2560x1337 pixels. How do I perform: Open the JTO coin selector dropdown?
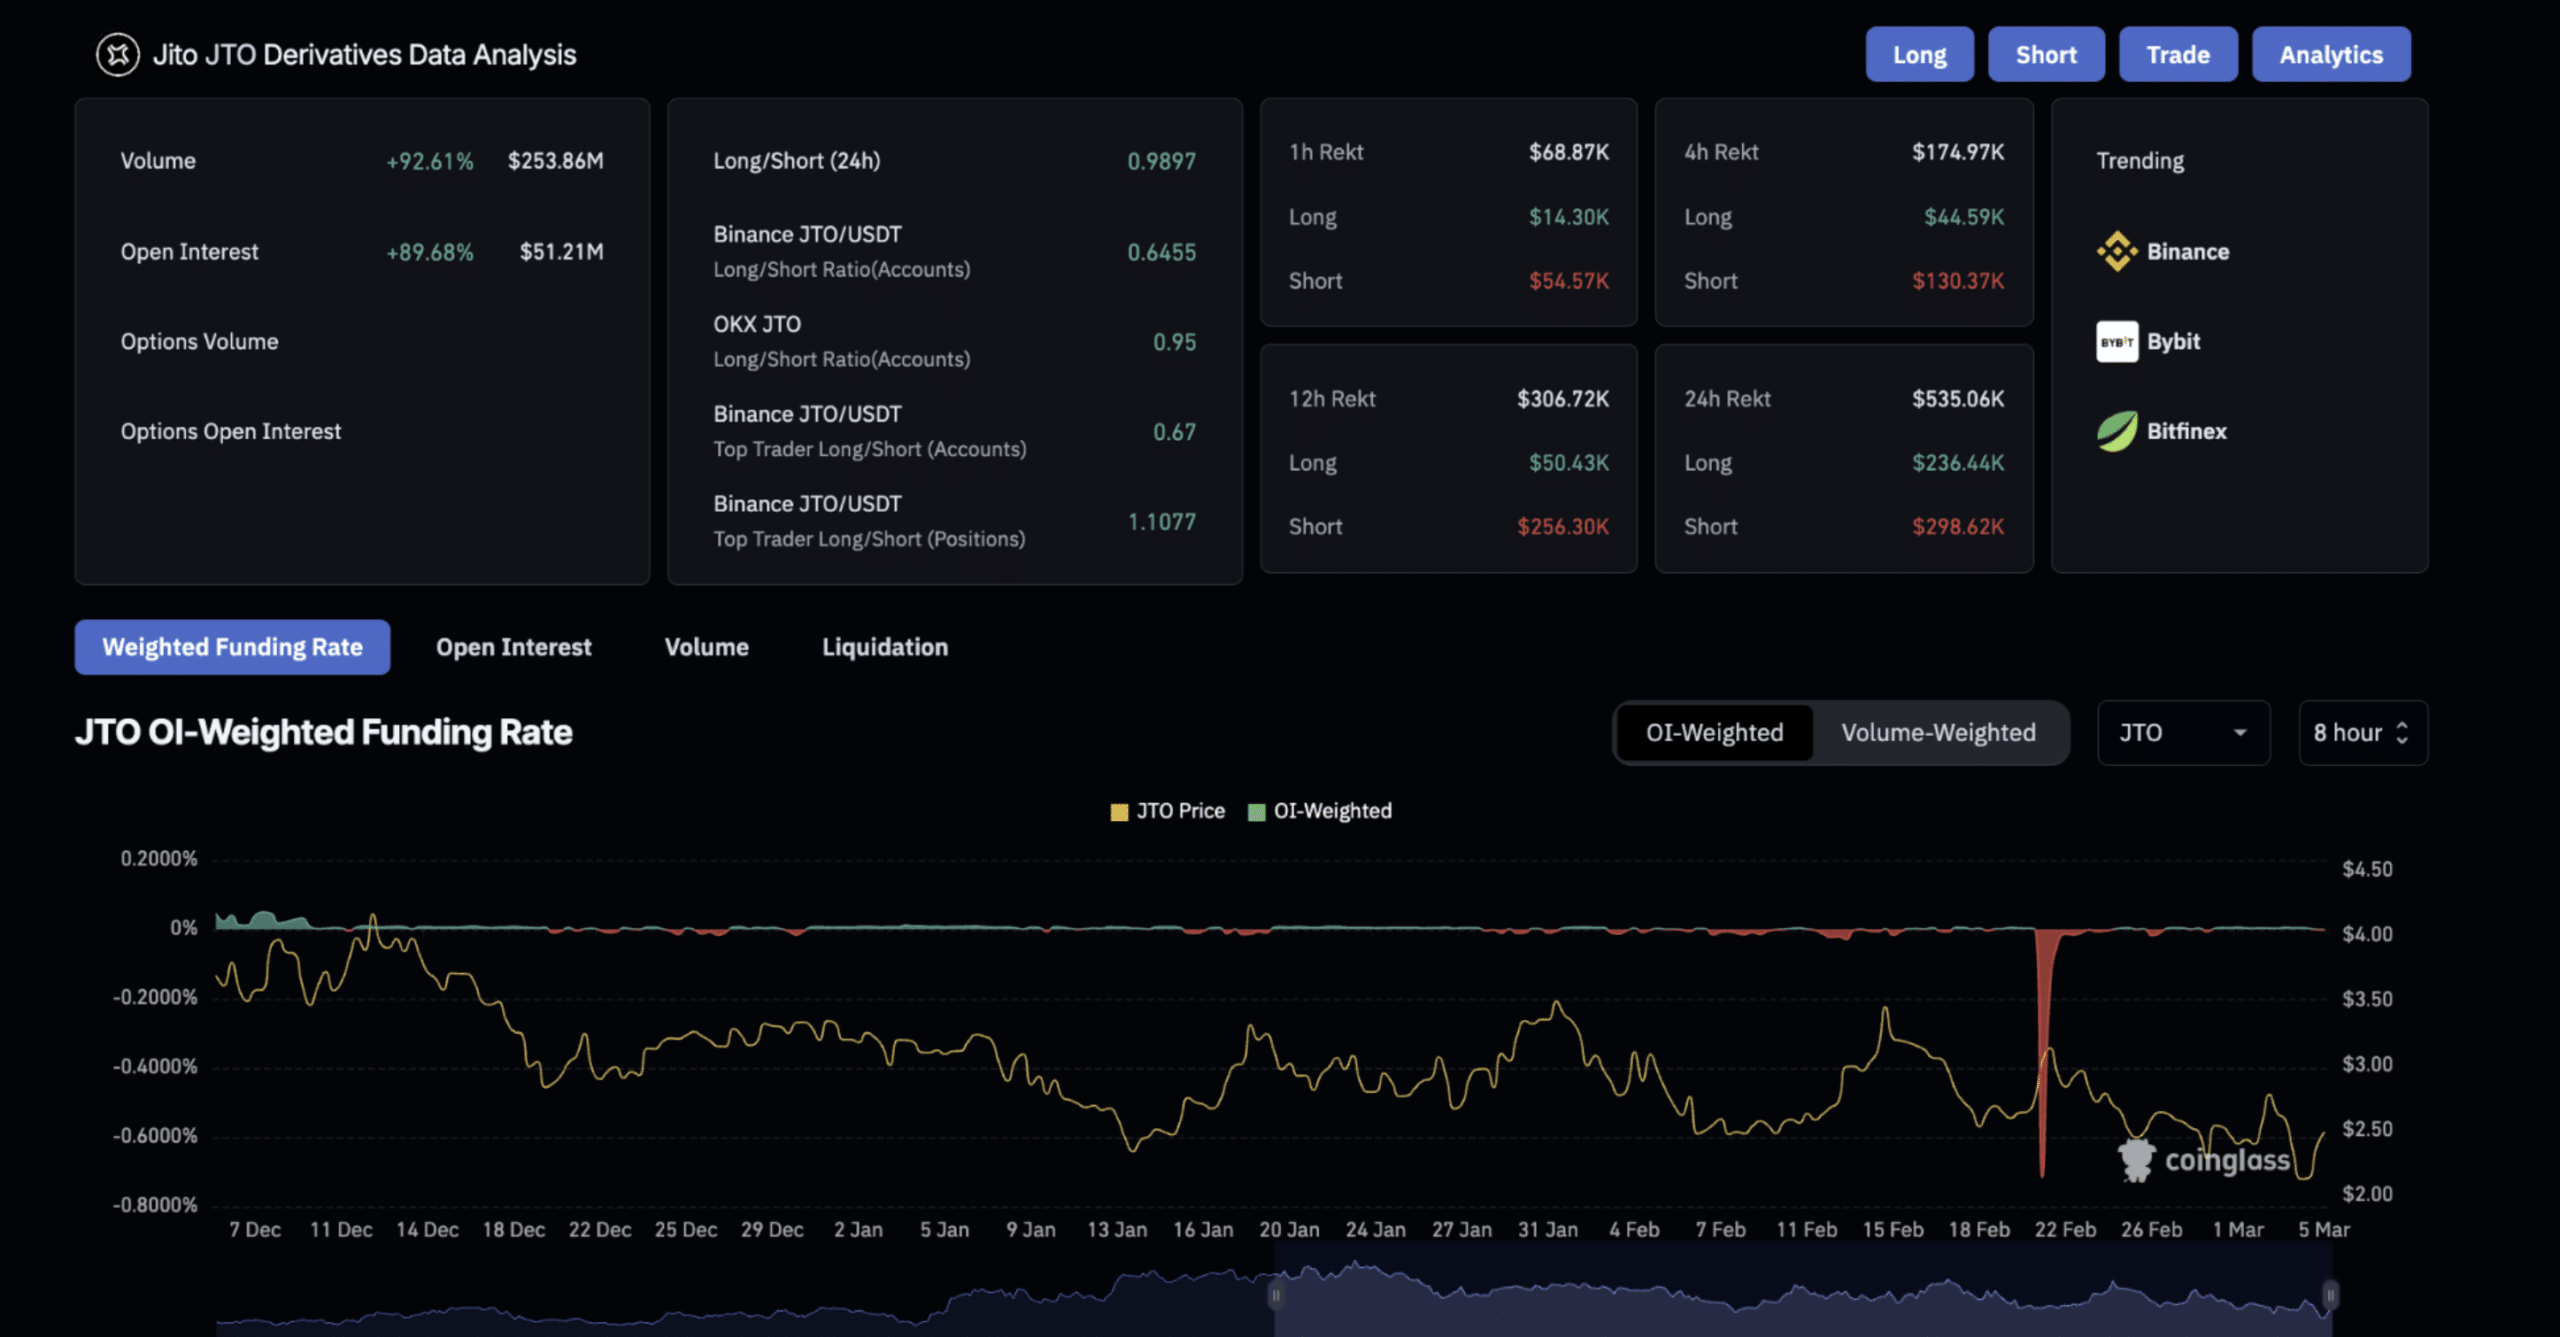(x=2183, y=732)
